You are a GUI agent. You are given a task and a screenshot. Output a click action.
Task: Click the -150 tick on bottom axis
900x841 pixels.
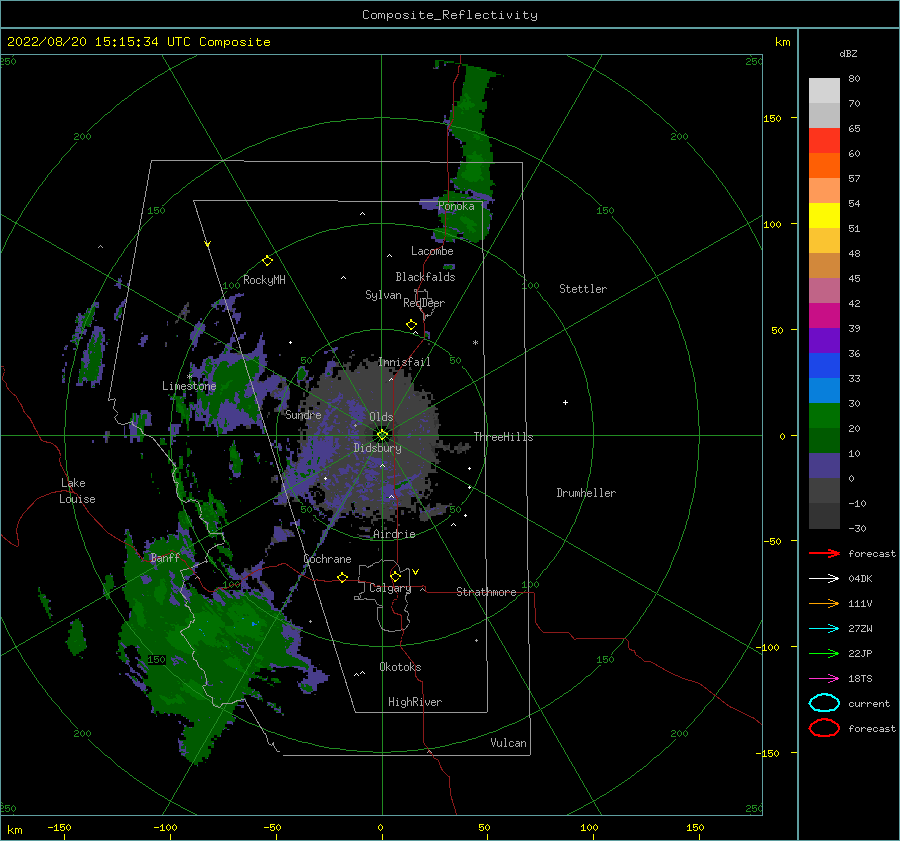59,828
